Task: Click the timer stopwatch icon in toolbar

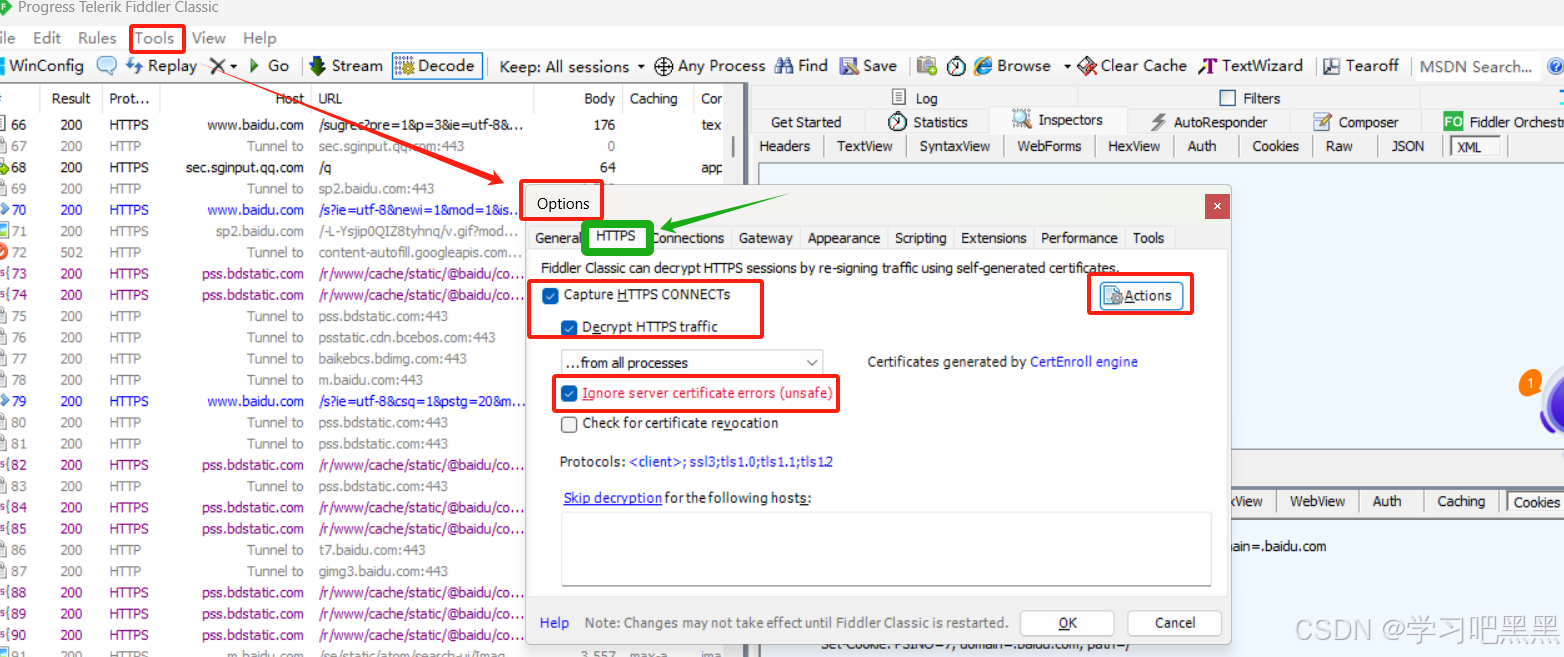Action: (957, 66)
